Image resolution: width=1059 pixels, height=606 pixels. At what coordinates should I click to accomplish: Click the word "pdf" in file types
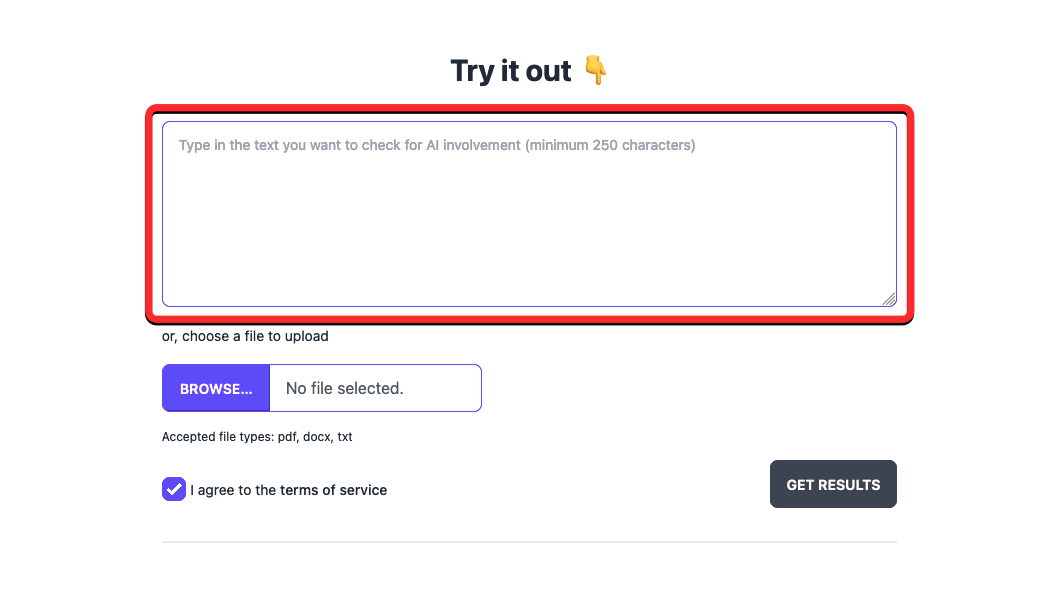tap(287, 437)
